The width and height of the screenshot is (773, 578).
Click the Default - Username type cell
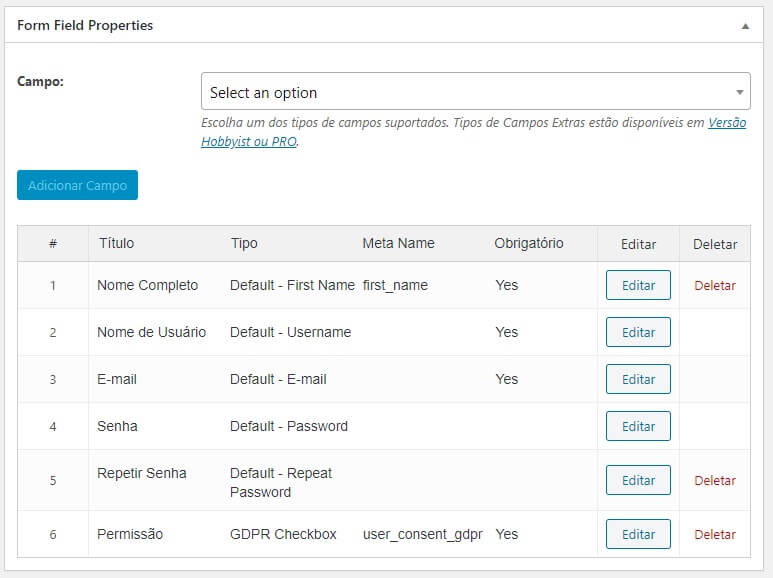(290, 332)
